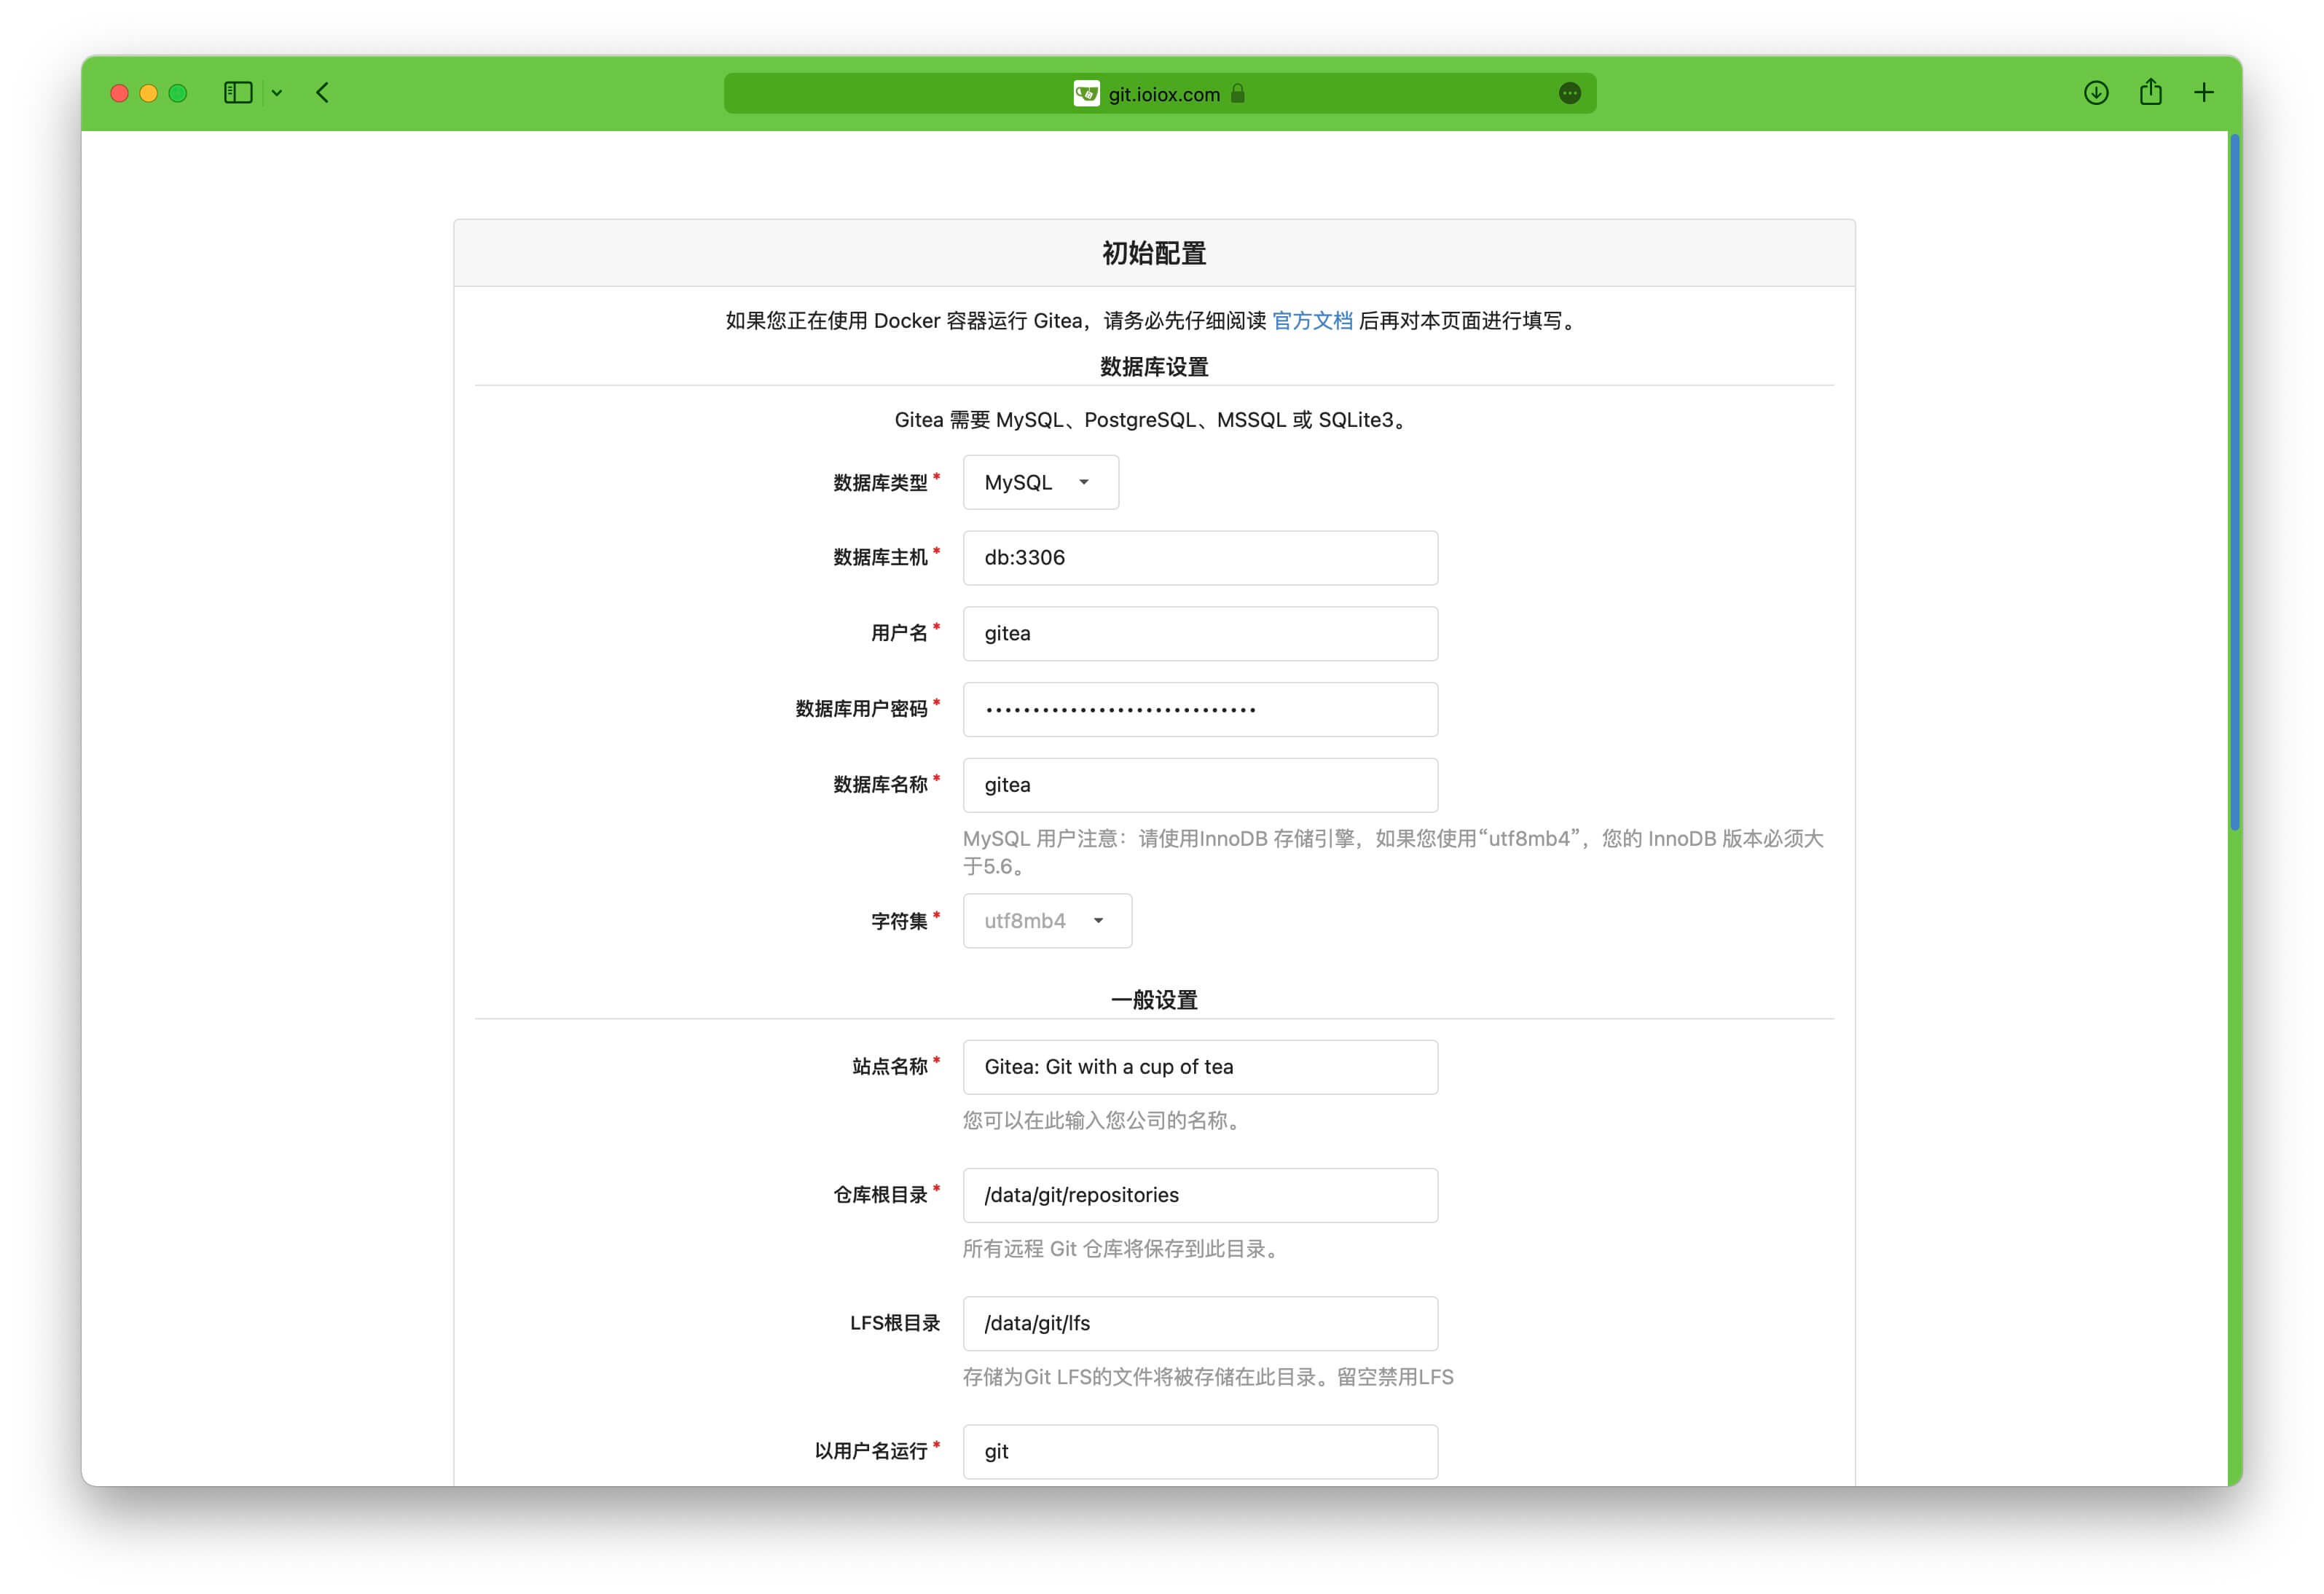Screen dimensions: 2324x1594
Task: Open the 字符集 utf8mb4 dropdown
Action: (x=1047, y=920)
